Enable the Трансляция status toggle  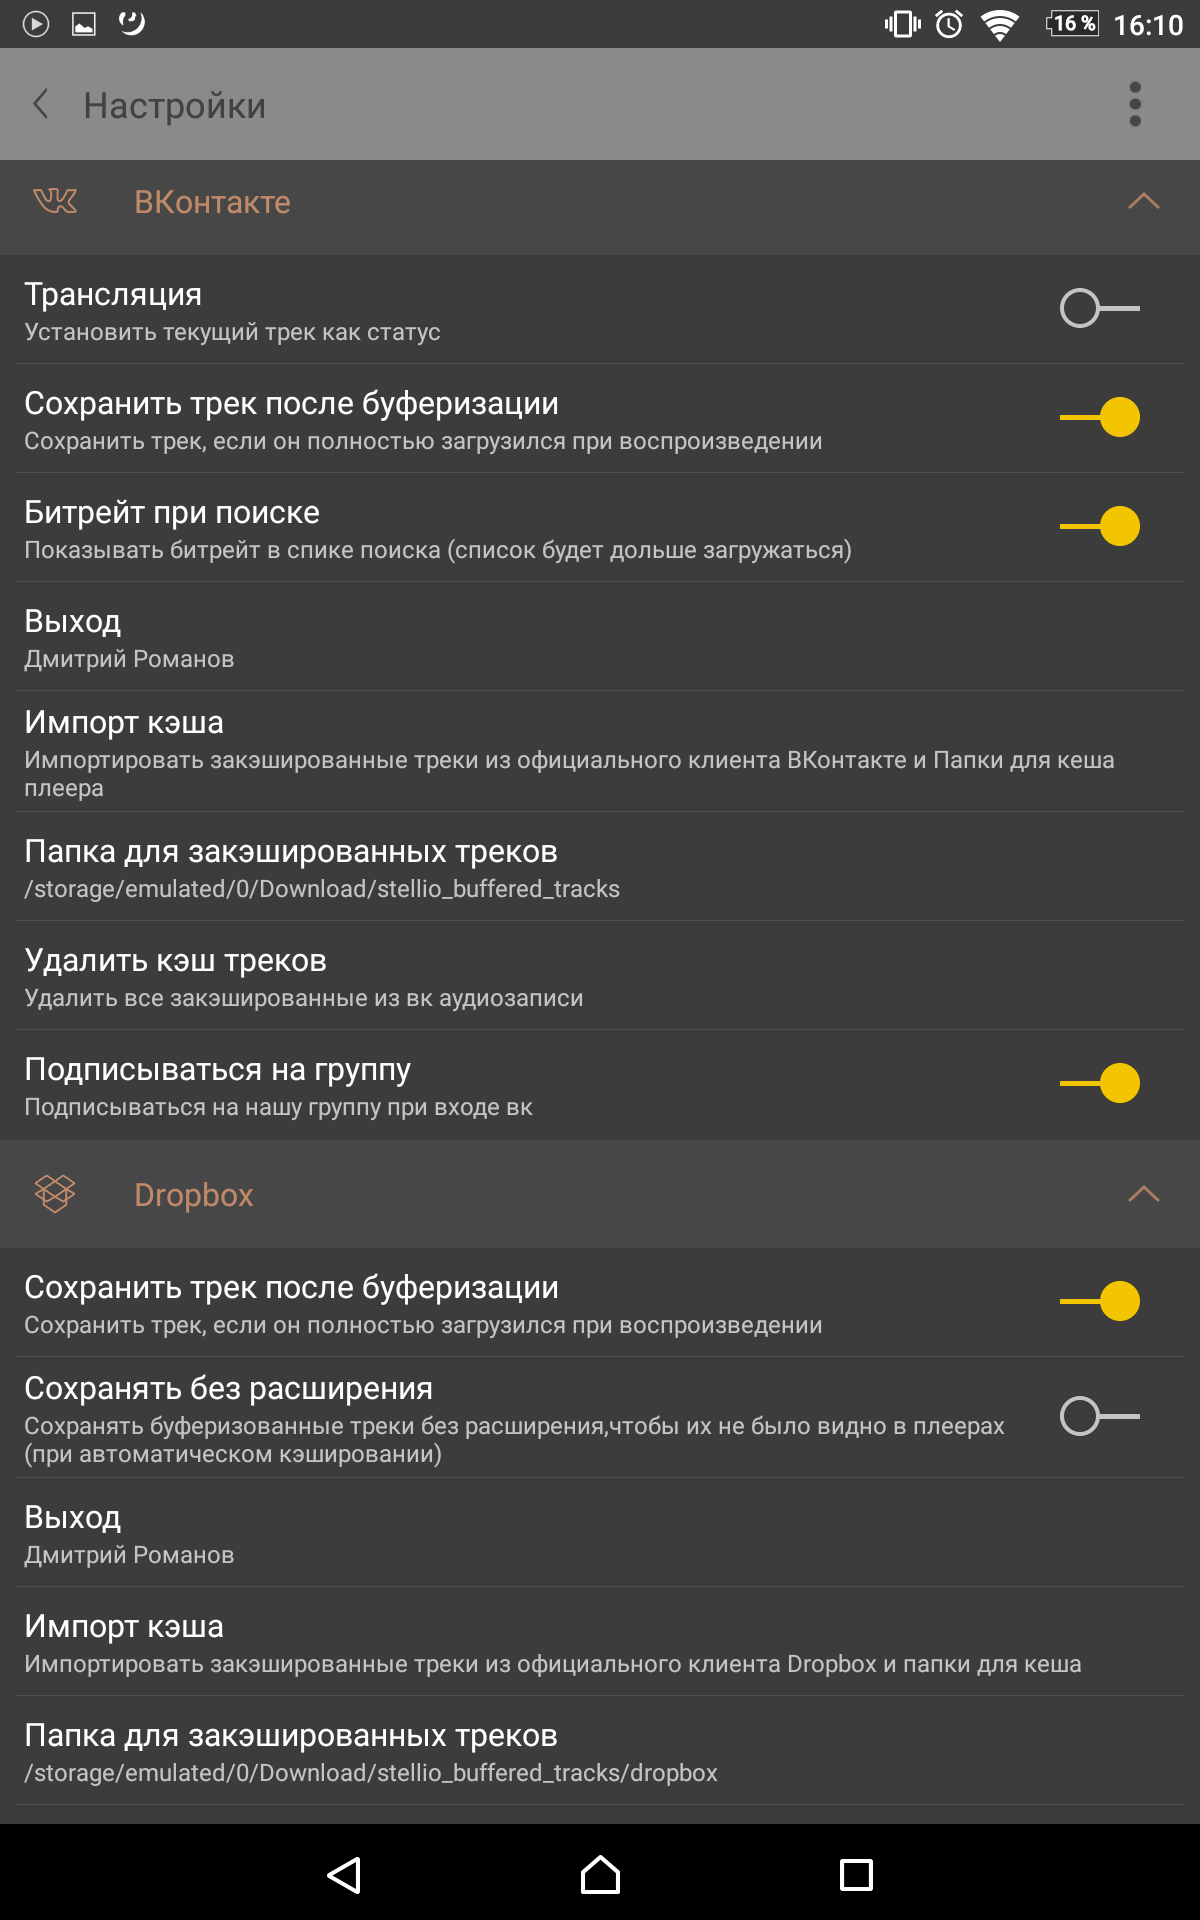[1099, 308]
